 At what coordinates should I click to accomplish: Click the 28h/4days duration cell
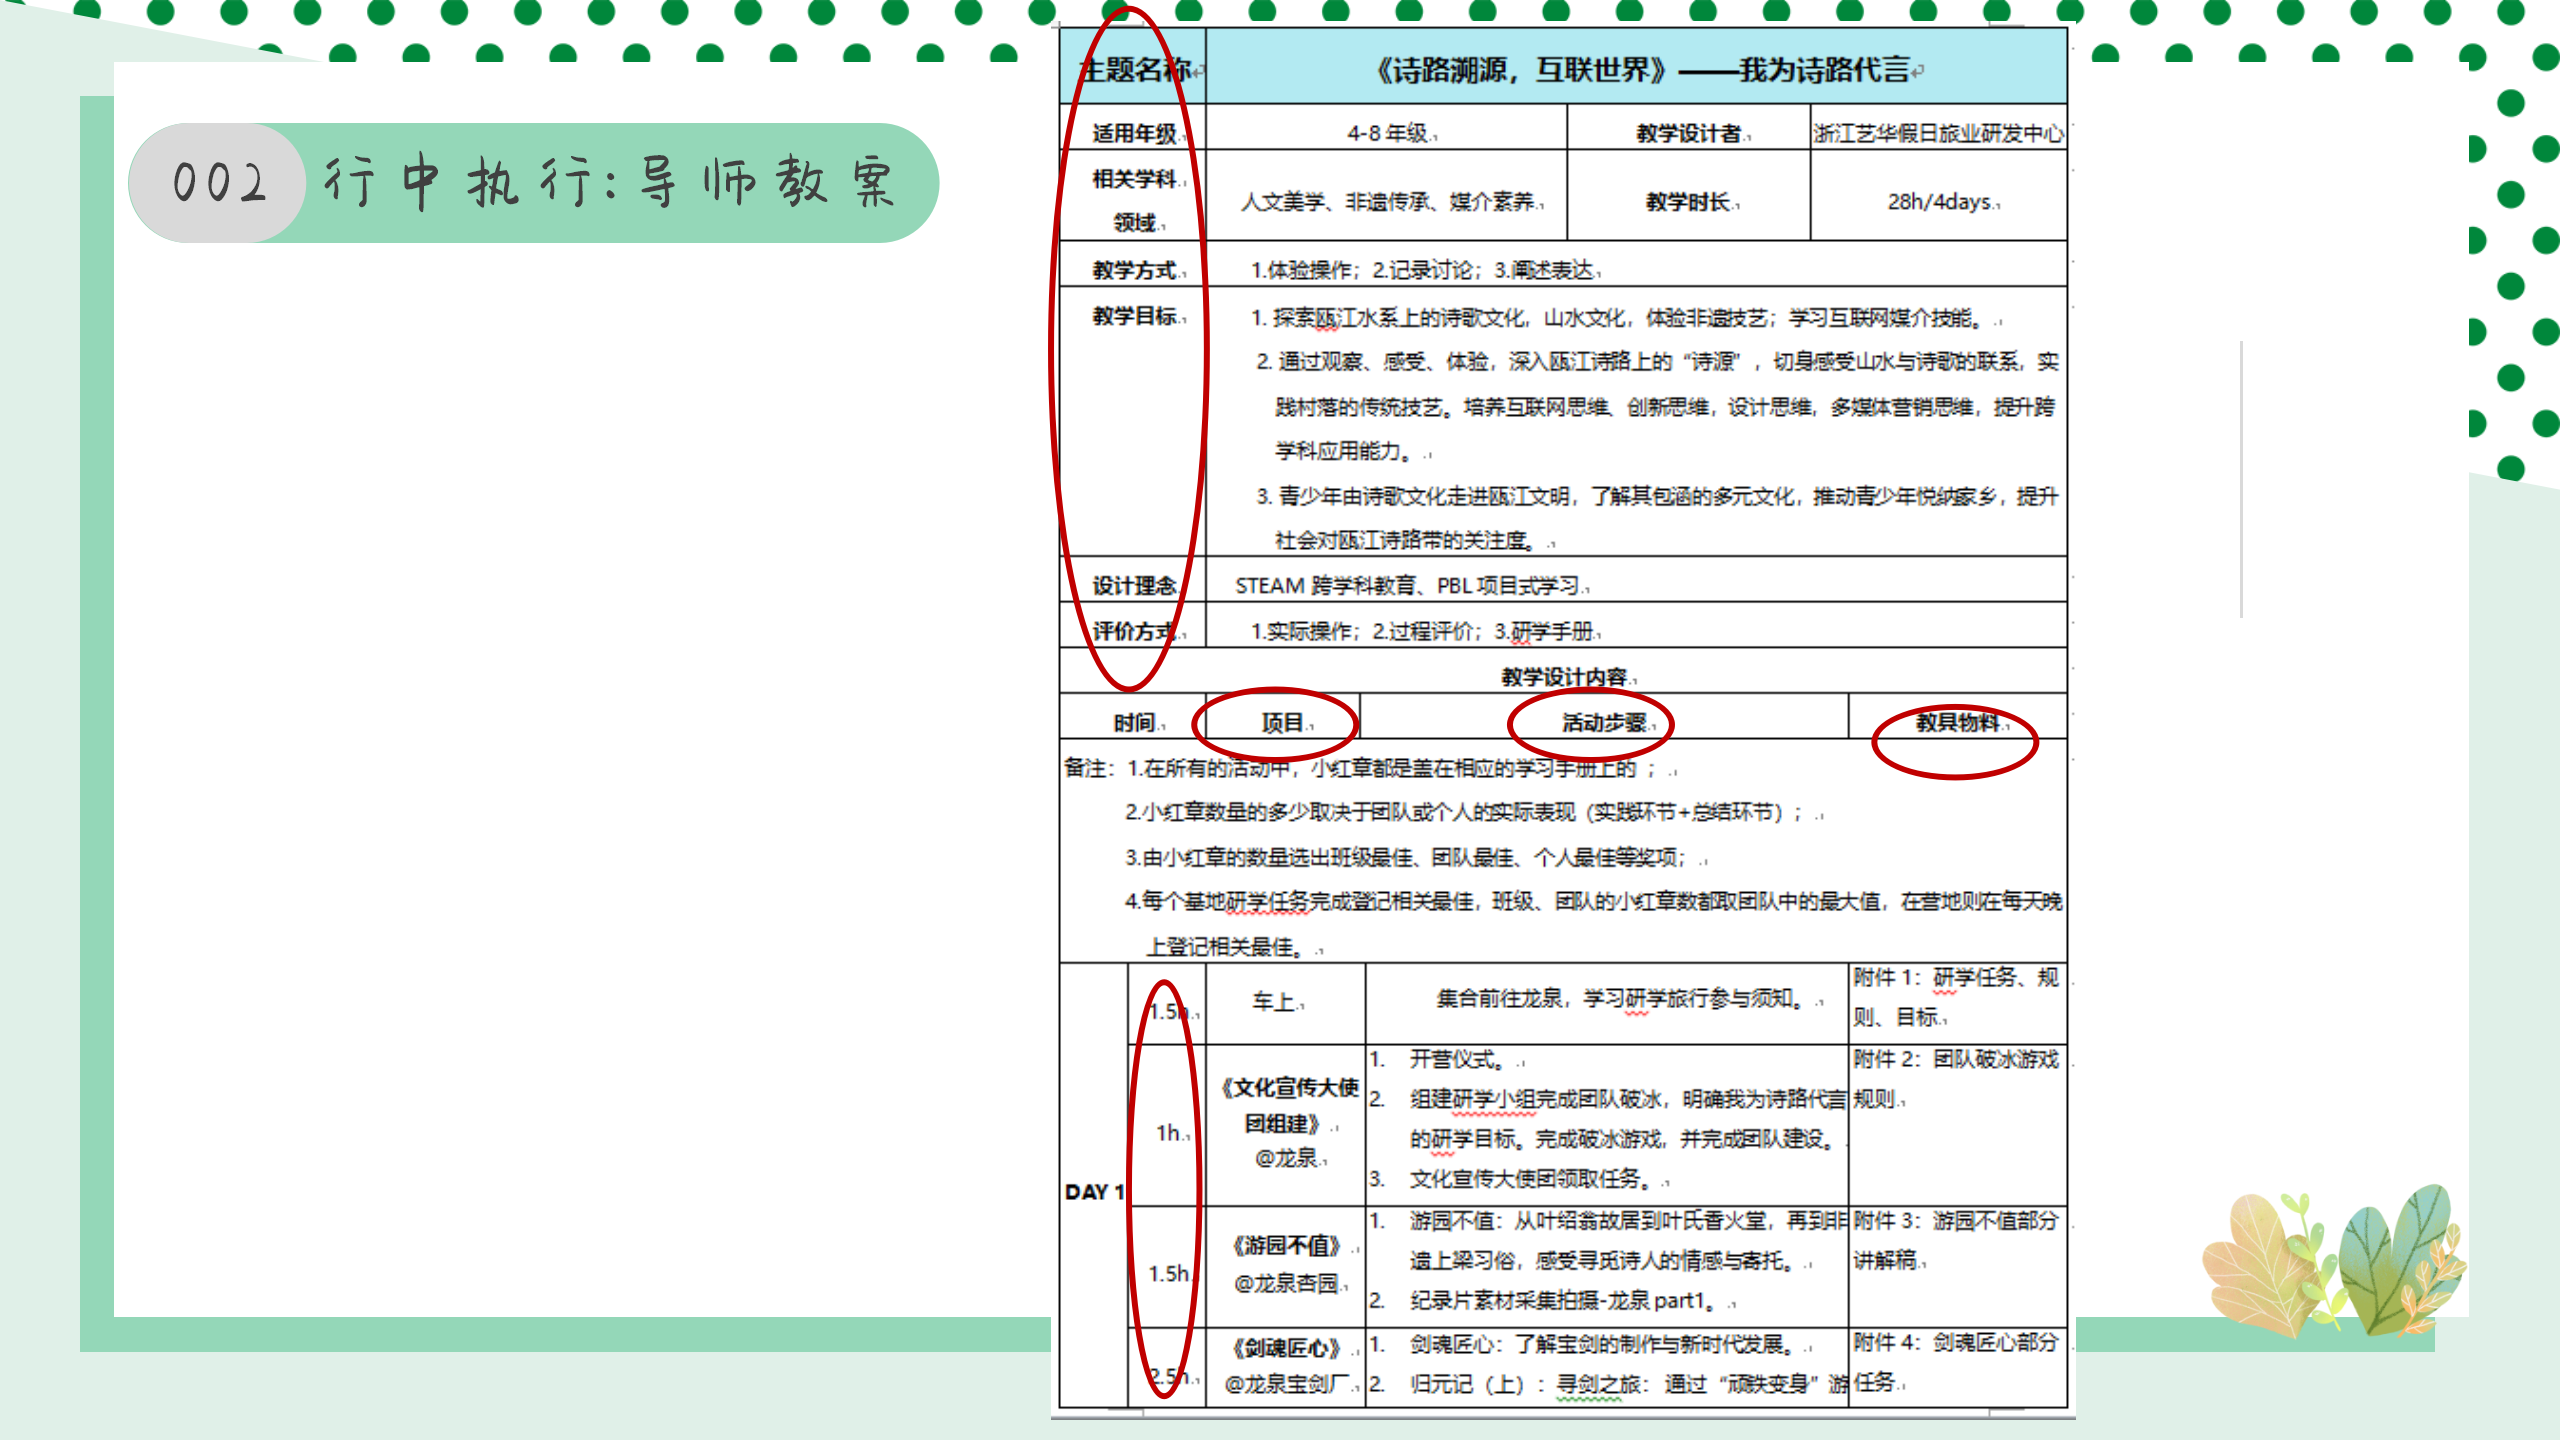(1938, 202)
